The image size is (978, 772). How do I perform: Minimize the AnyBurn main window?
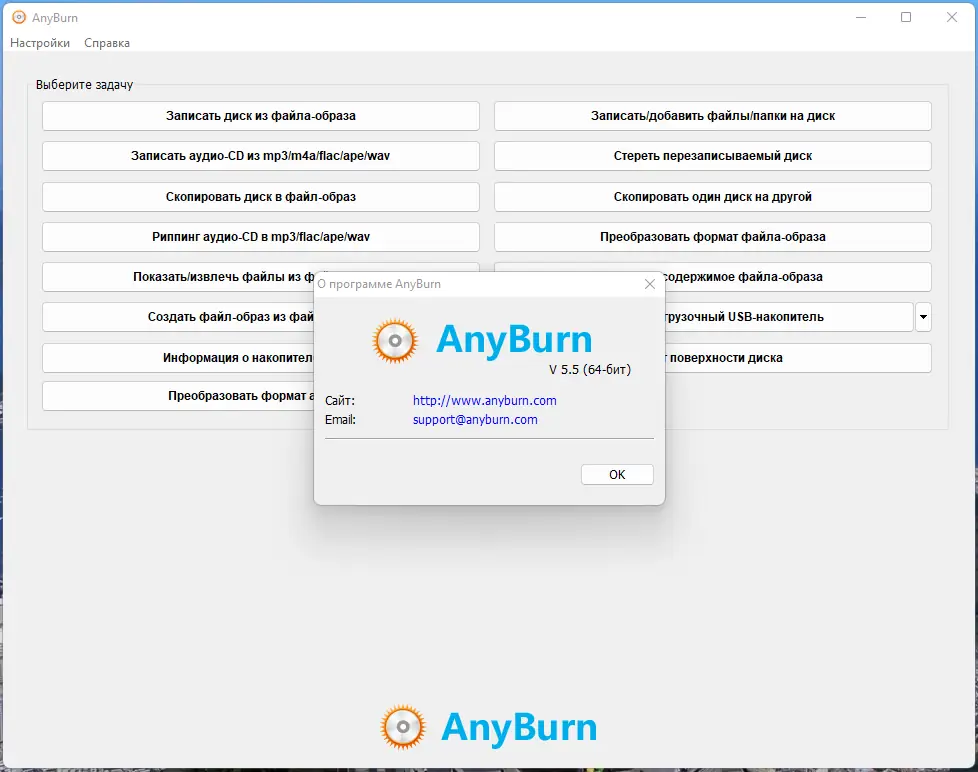pos(861,17)
